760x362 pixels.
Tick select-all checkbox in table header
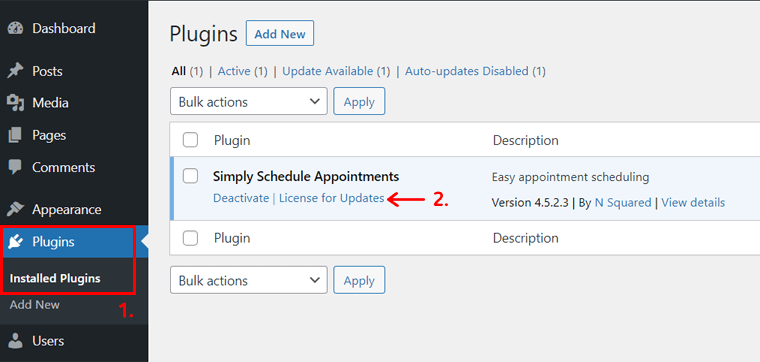(x=190, y=141)
